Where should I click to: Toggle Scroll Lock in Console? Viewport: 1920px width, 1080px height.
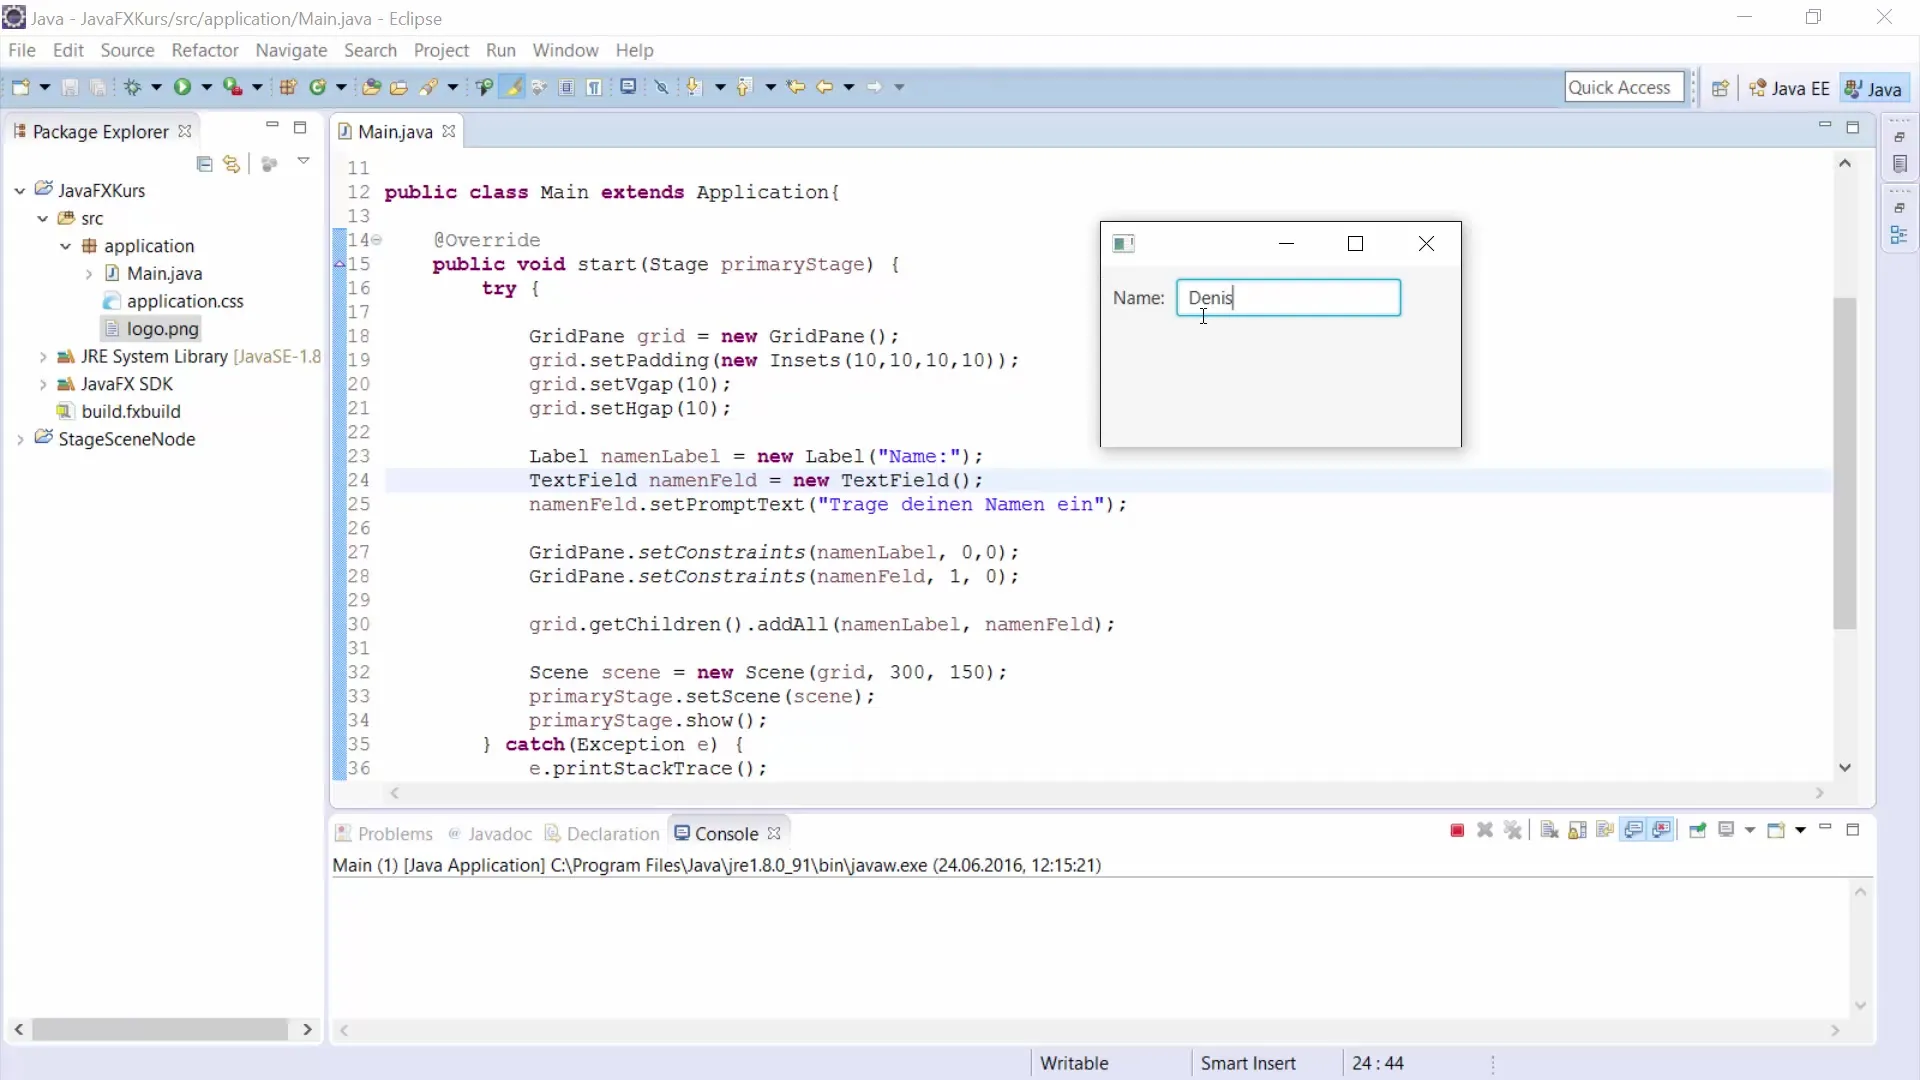click(x=1577, y=830)
